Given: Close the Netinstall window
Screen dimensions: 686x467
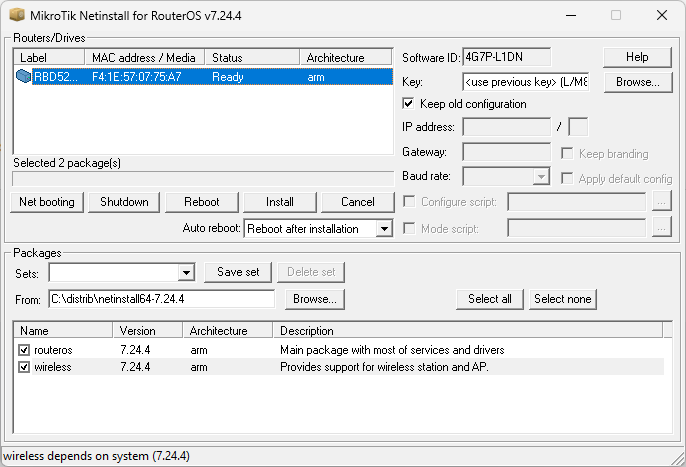Looking at the screenshot, I should [662, 15].
